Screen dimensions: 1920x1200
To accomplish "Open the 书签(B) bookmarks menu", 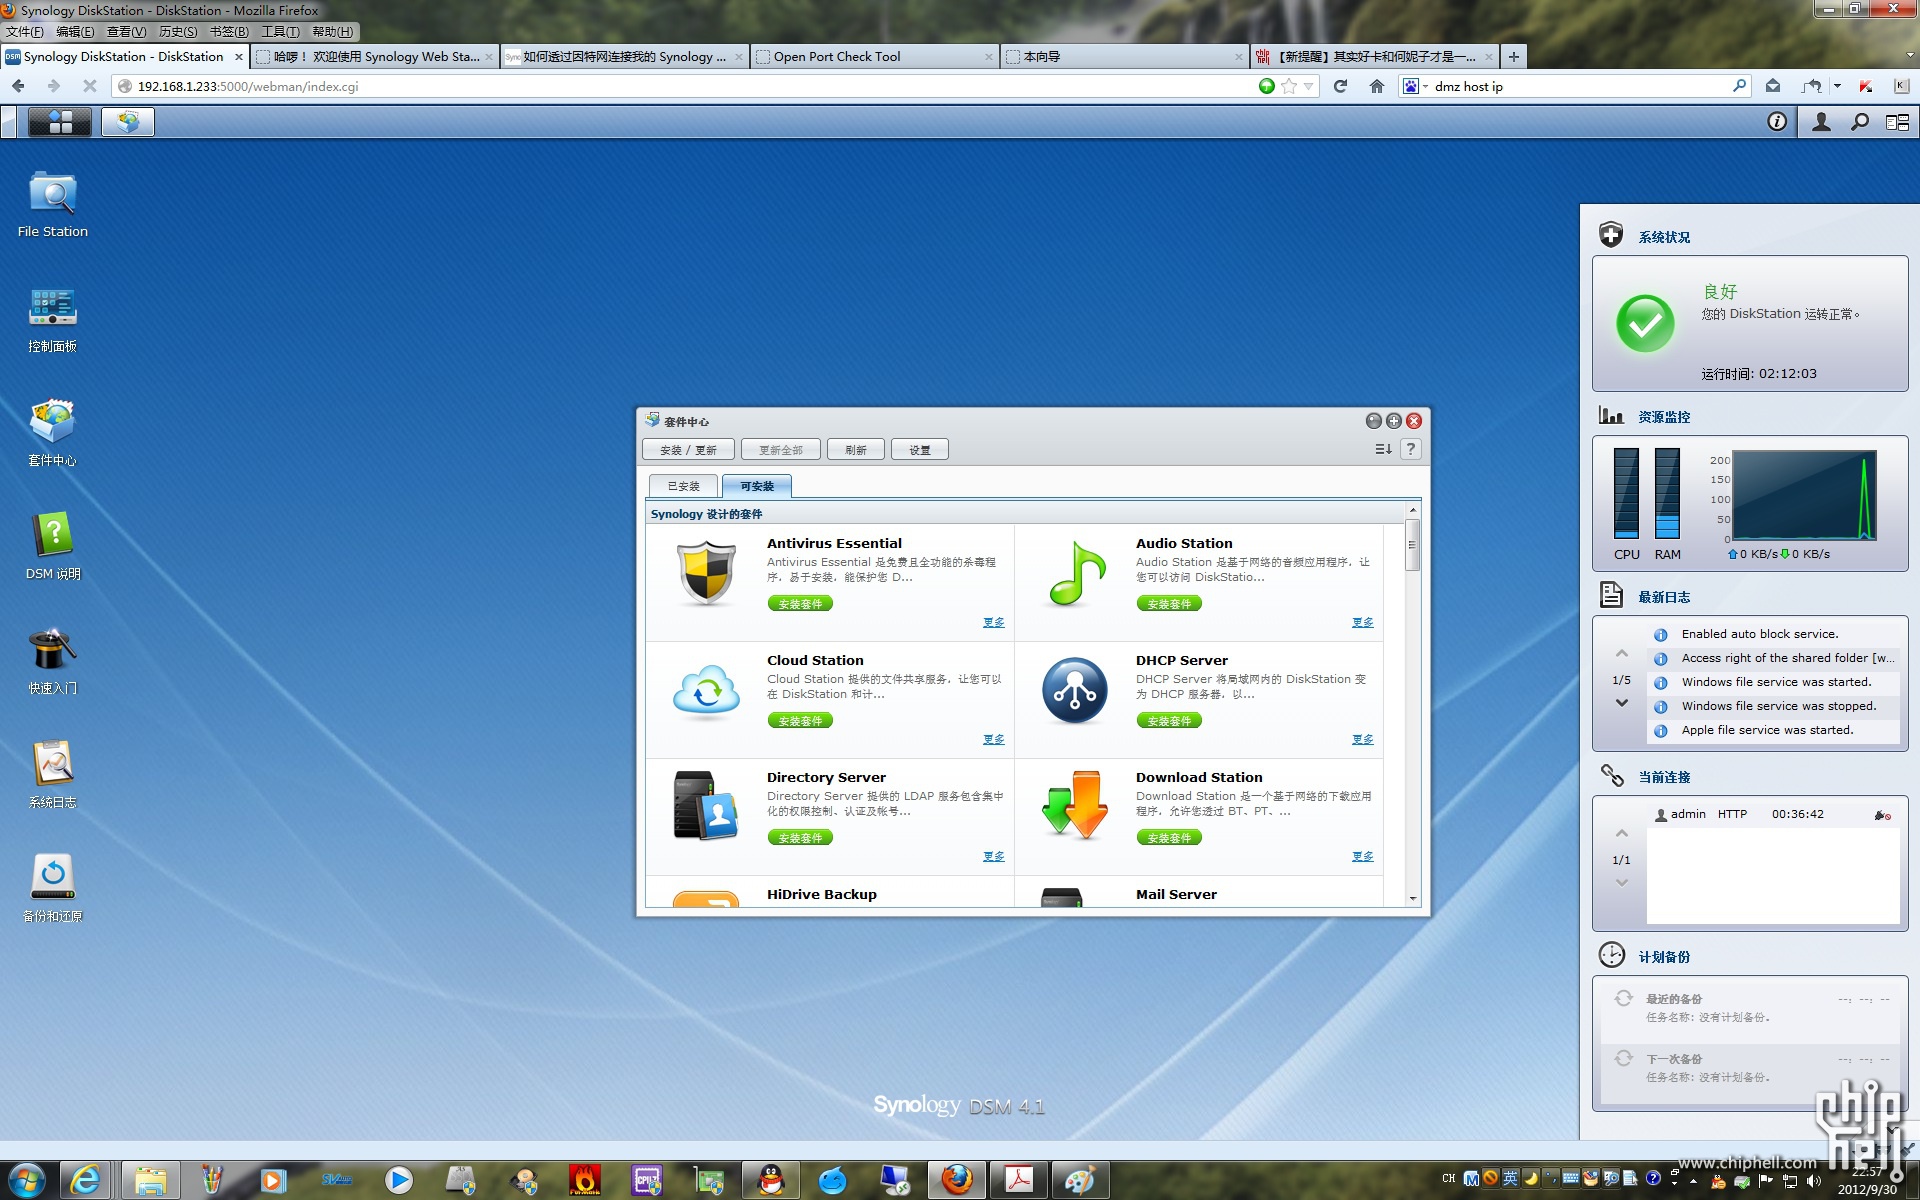I will pos(229,32).
